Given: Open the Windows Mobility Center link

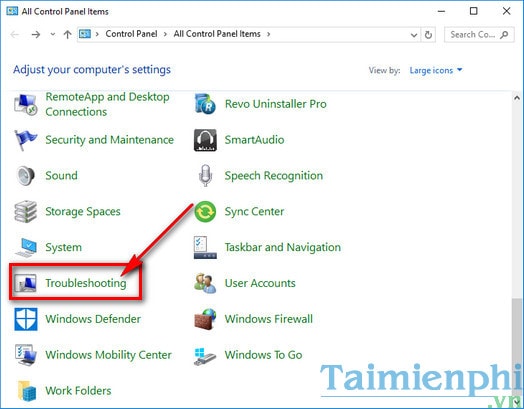Looking at the screenshot, I should (109, 355).
